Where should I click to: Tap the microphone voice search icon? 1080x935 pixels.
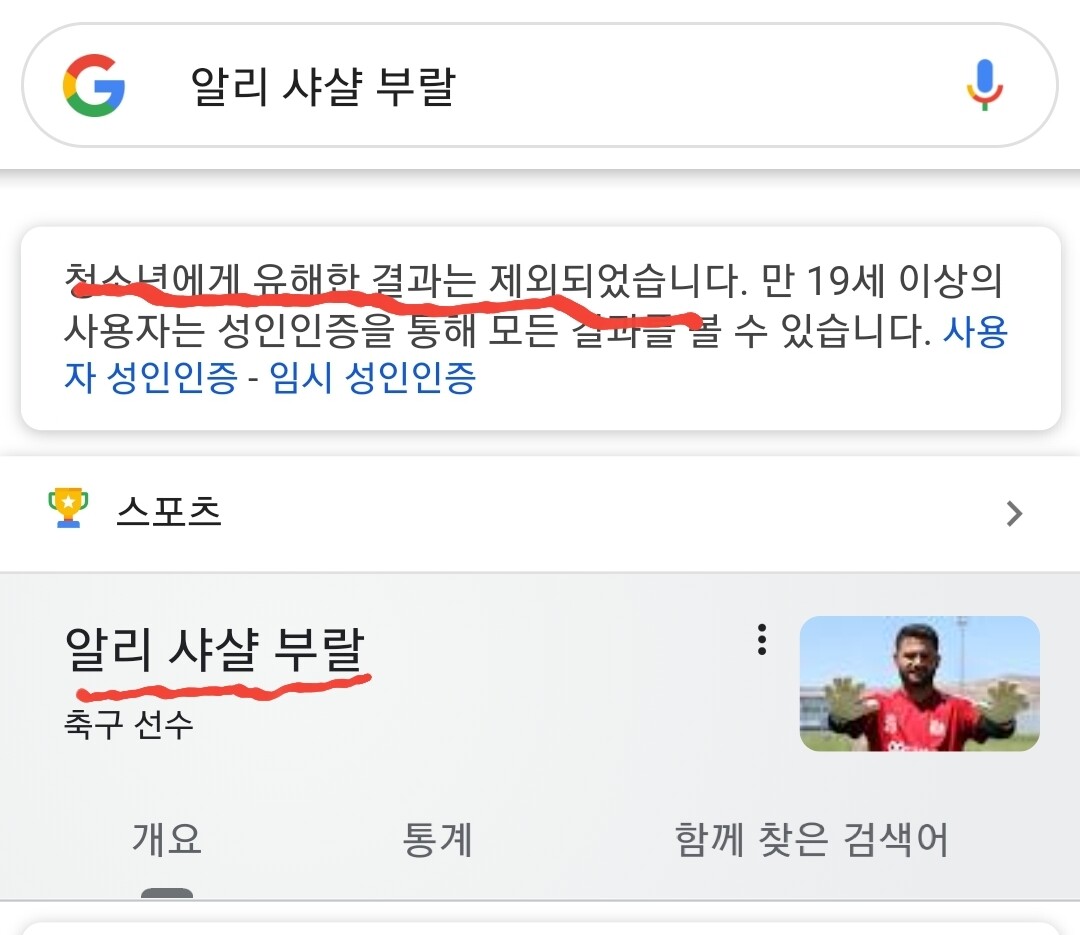click(984, 86)
